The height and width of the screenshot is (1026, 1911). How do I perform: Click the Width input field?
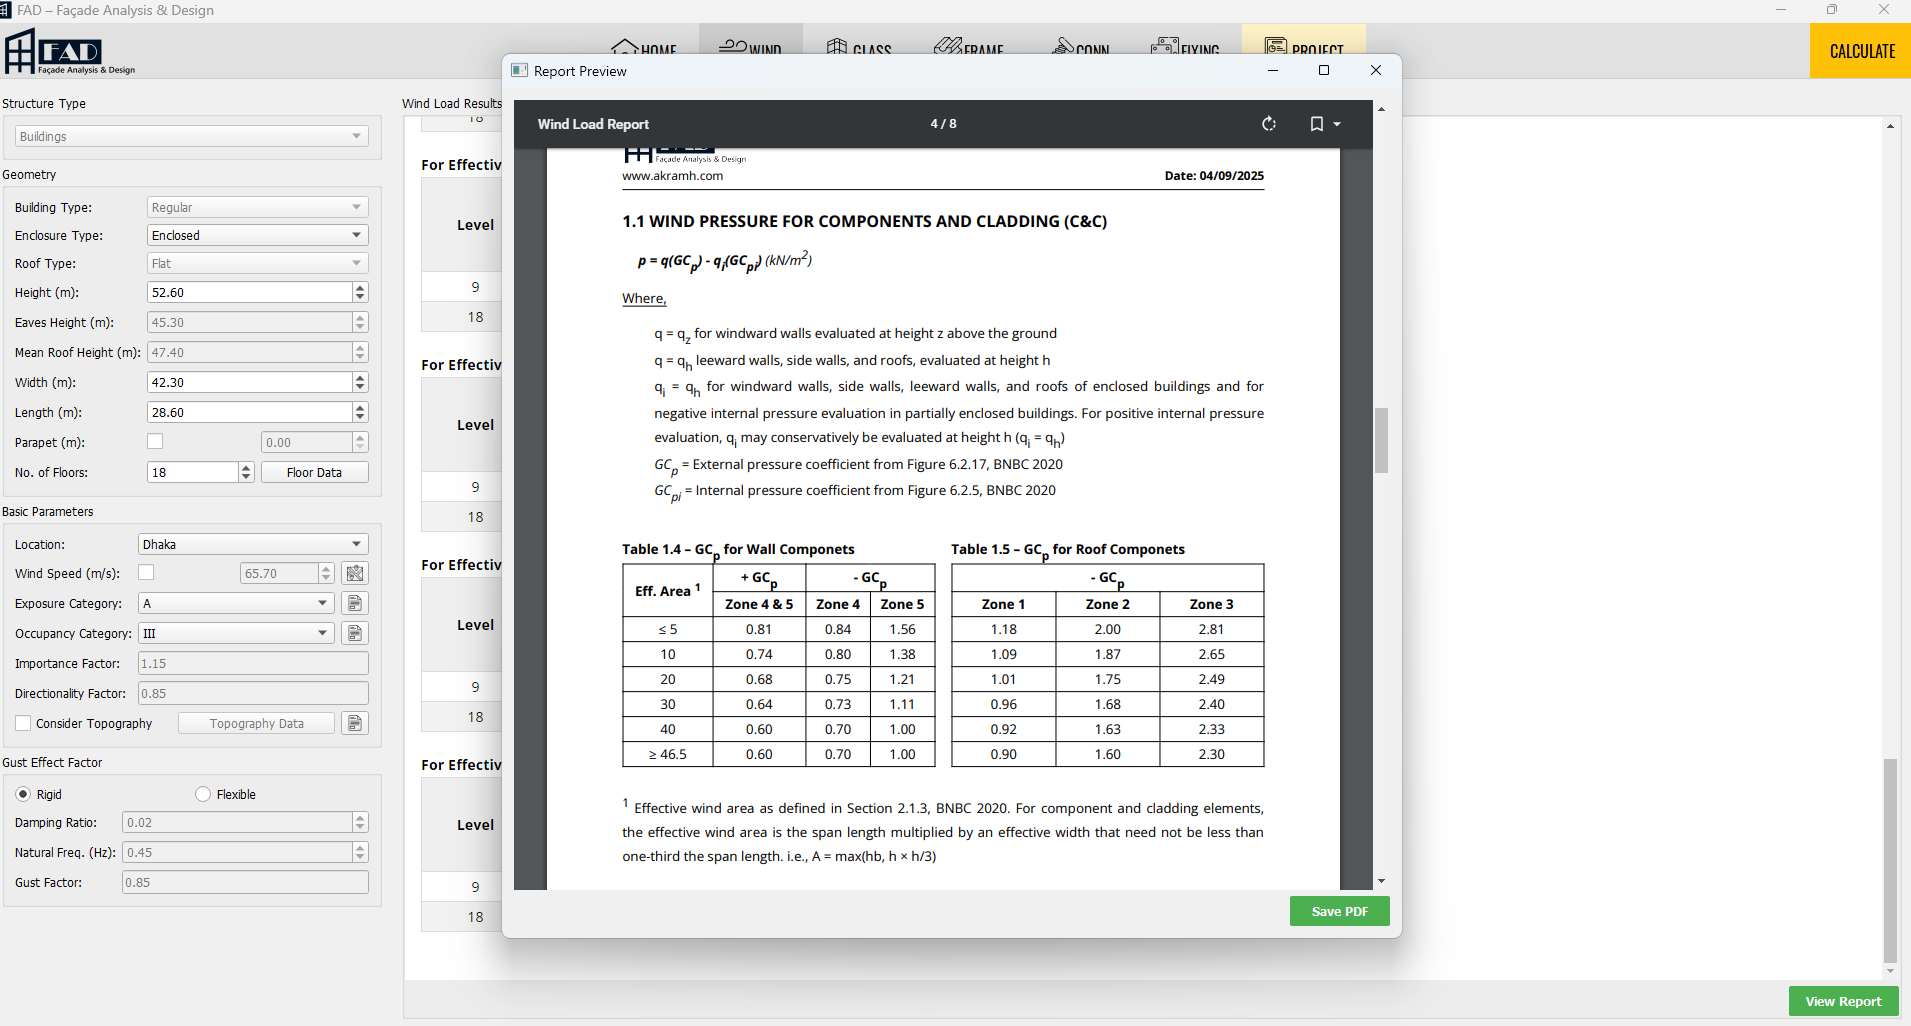250,382
